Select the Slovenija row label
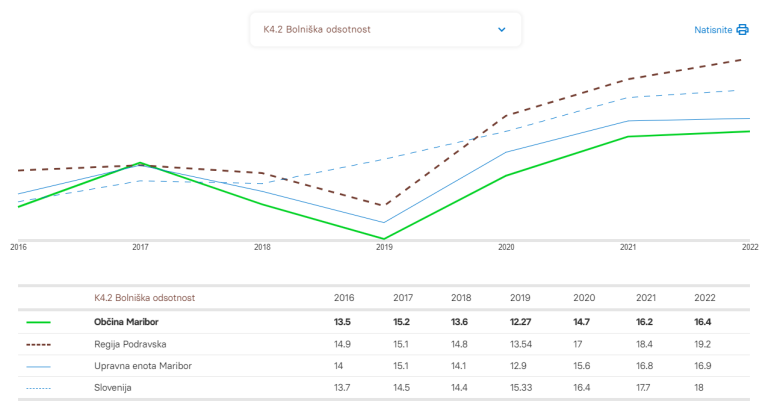Image resolution: width=768 pixels, height=407 pixels. pos(113,387)
